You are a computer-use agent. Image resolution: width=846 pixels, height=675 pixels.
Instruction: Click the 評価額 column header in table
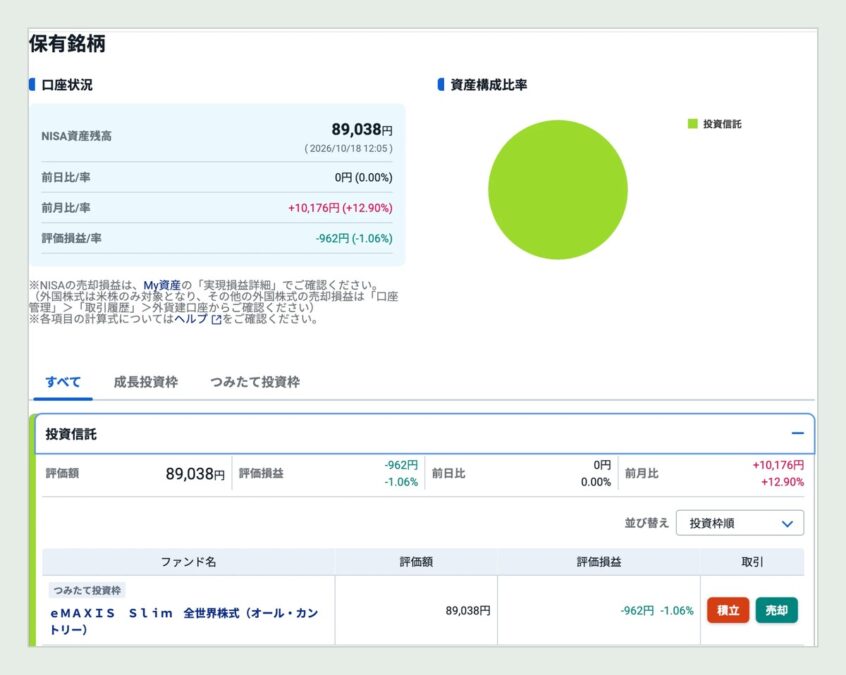point(416,562)
